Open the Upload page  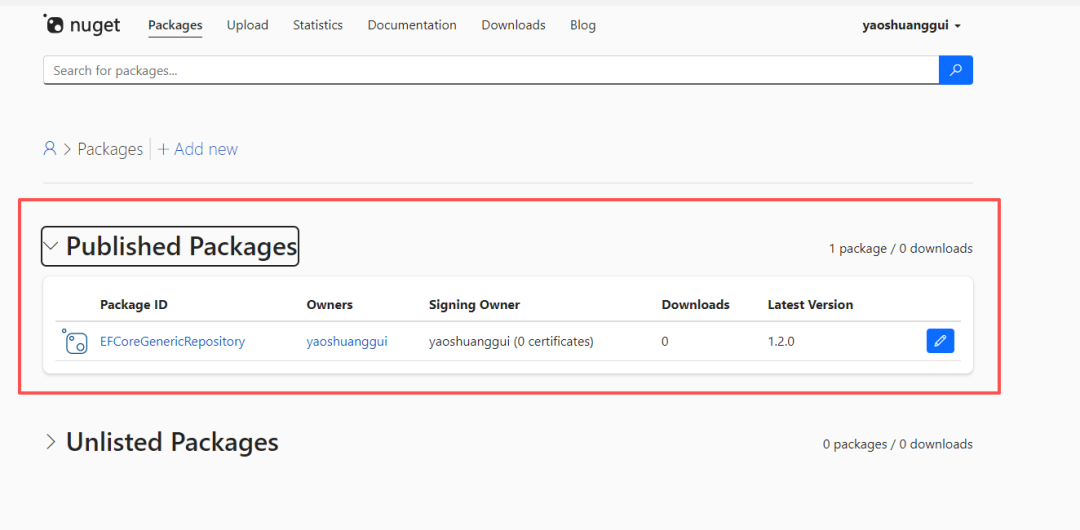(x=247, y=25)
